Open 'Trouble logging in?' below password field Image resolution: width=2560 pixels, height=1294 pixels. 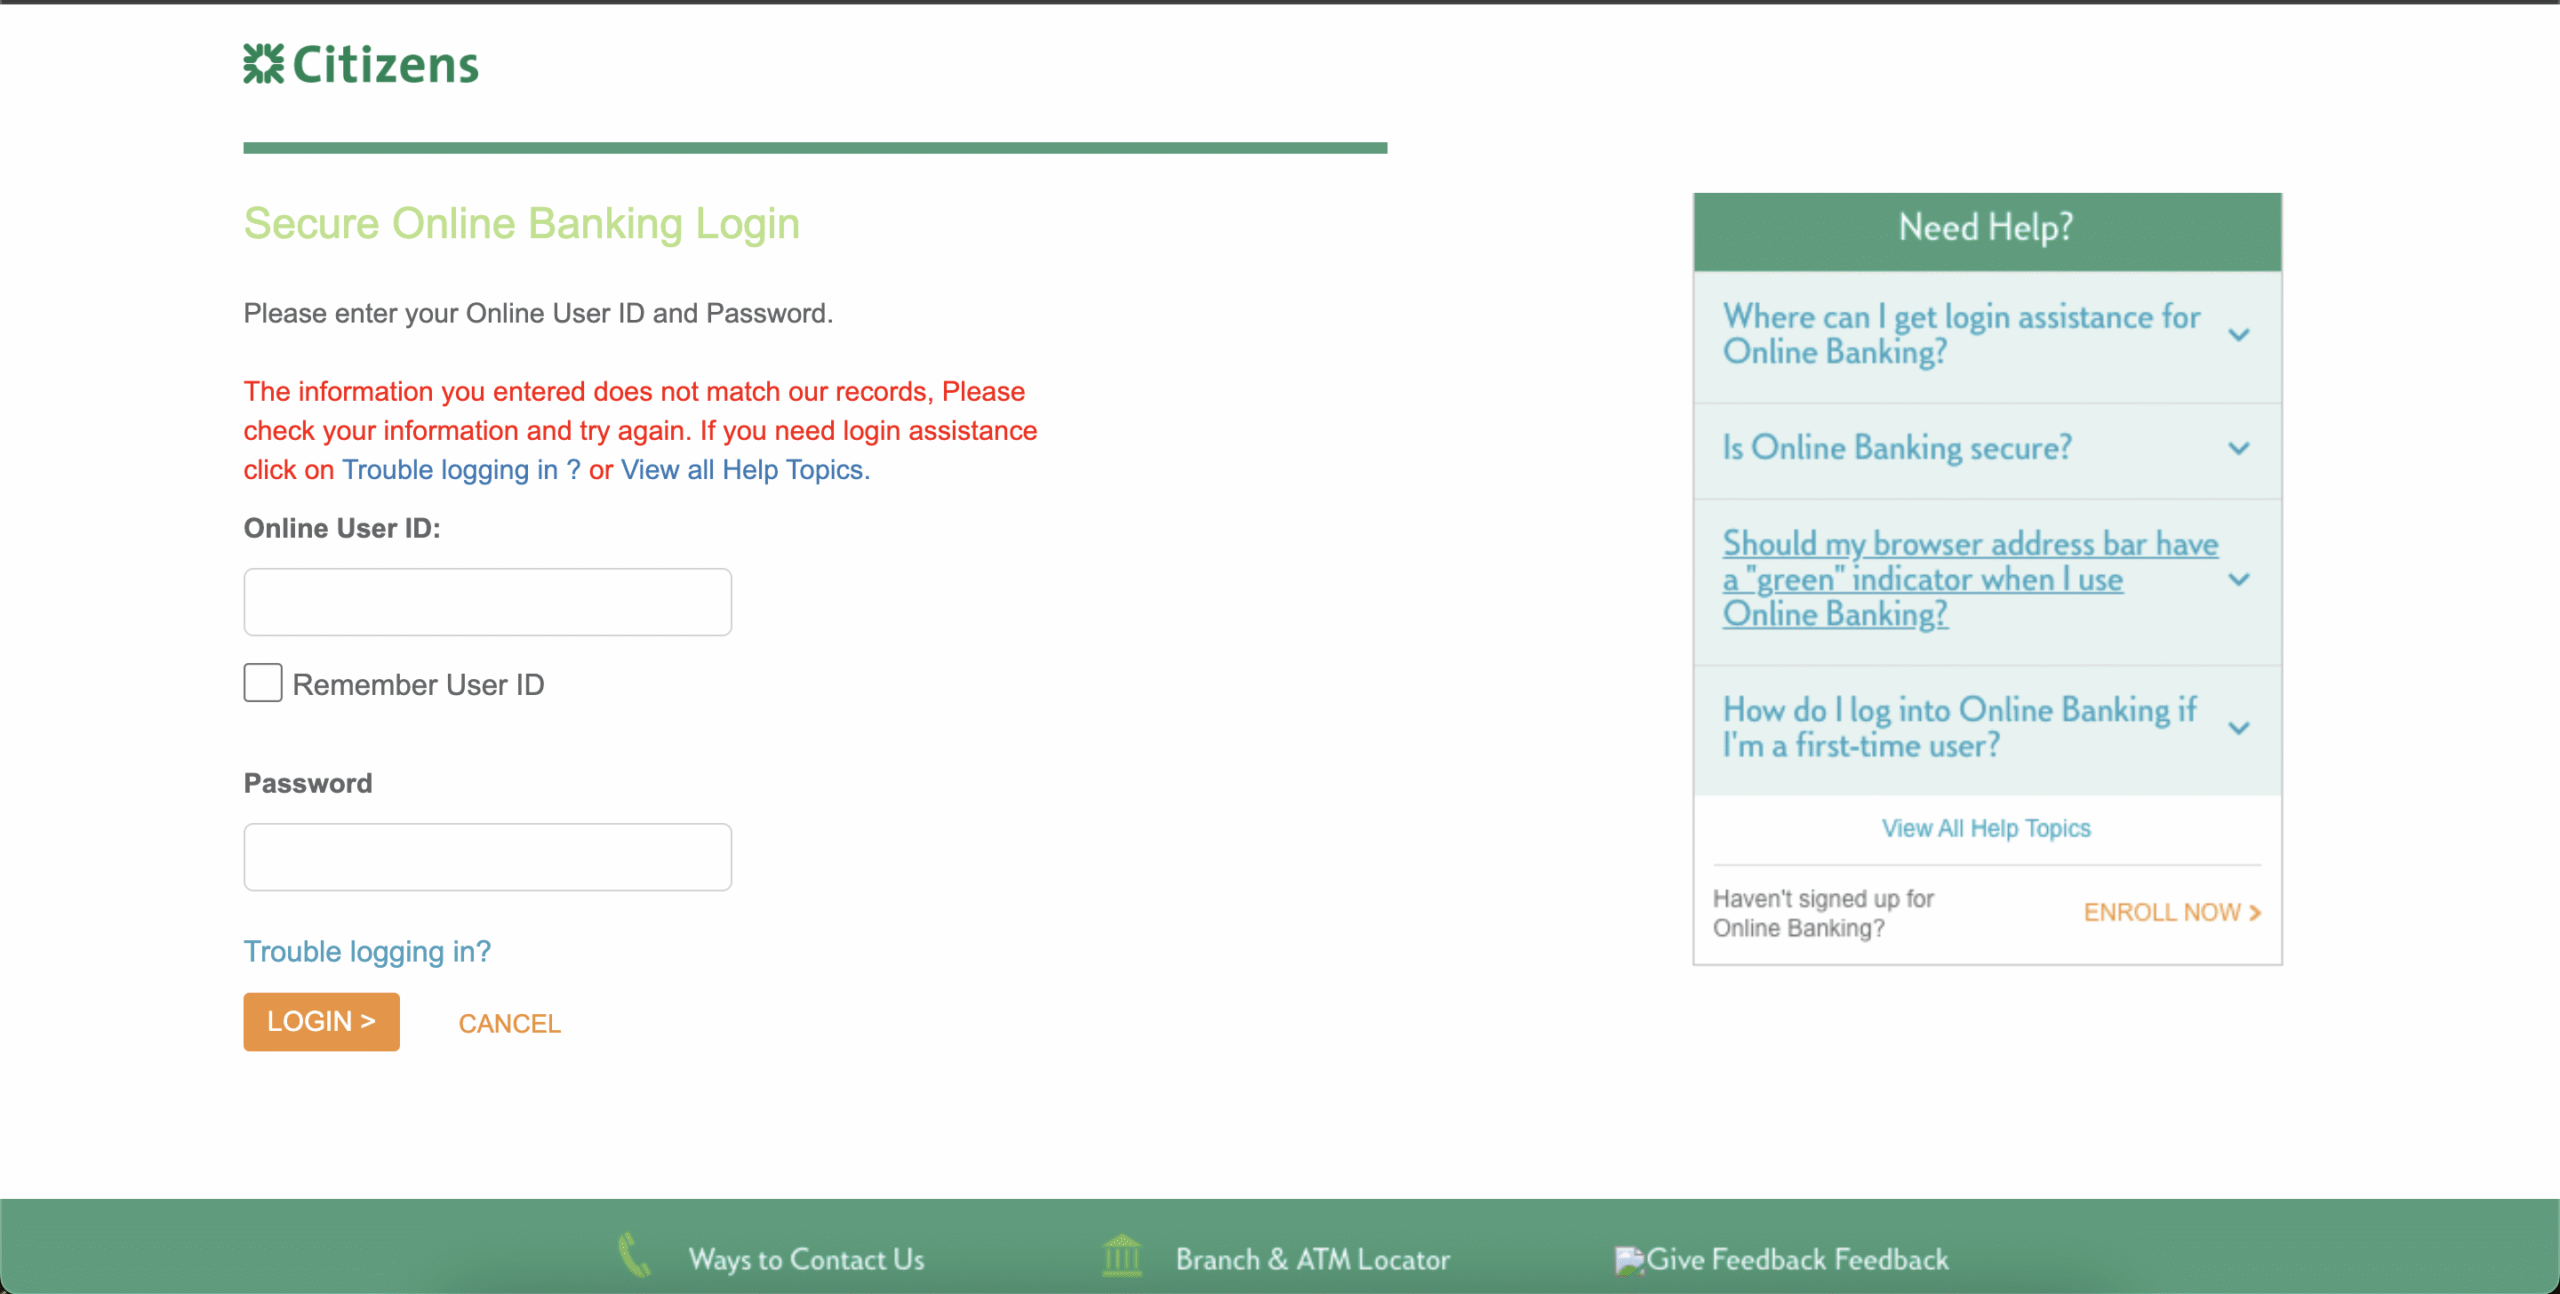tap(367, 951)
